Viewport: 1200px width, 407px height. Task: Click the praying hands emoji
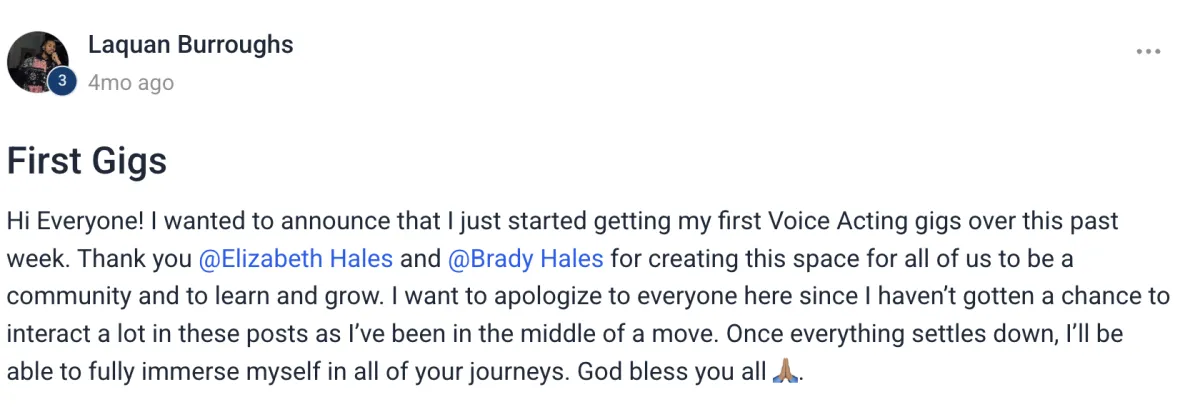pos(786,373)
